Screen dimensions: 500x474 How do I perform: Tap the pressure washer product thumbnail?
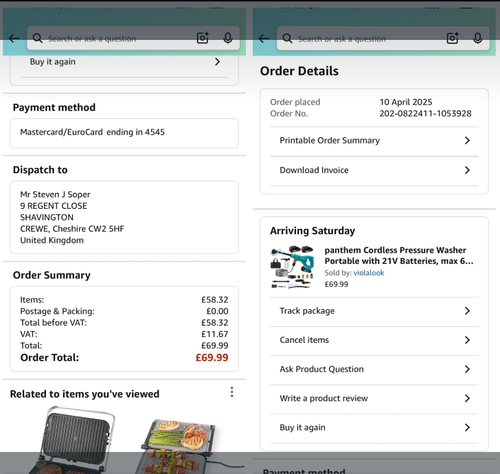click(292, 267)
